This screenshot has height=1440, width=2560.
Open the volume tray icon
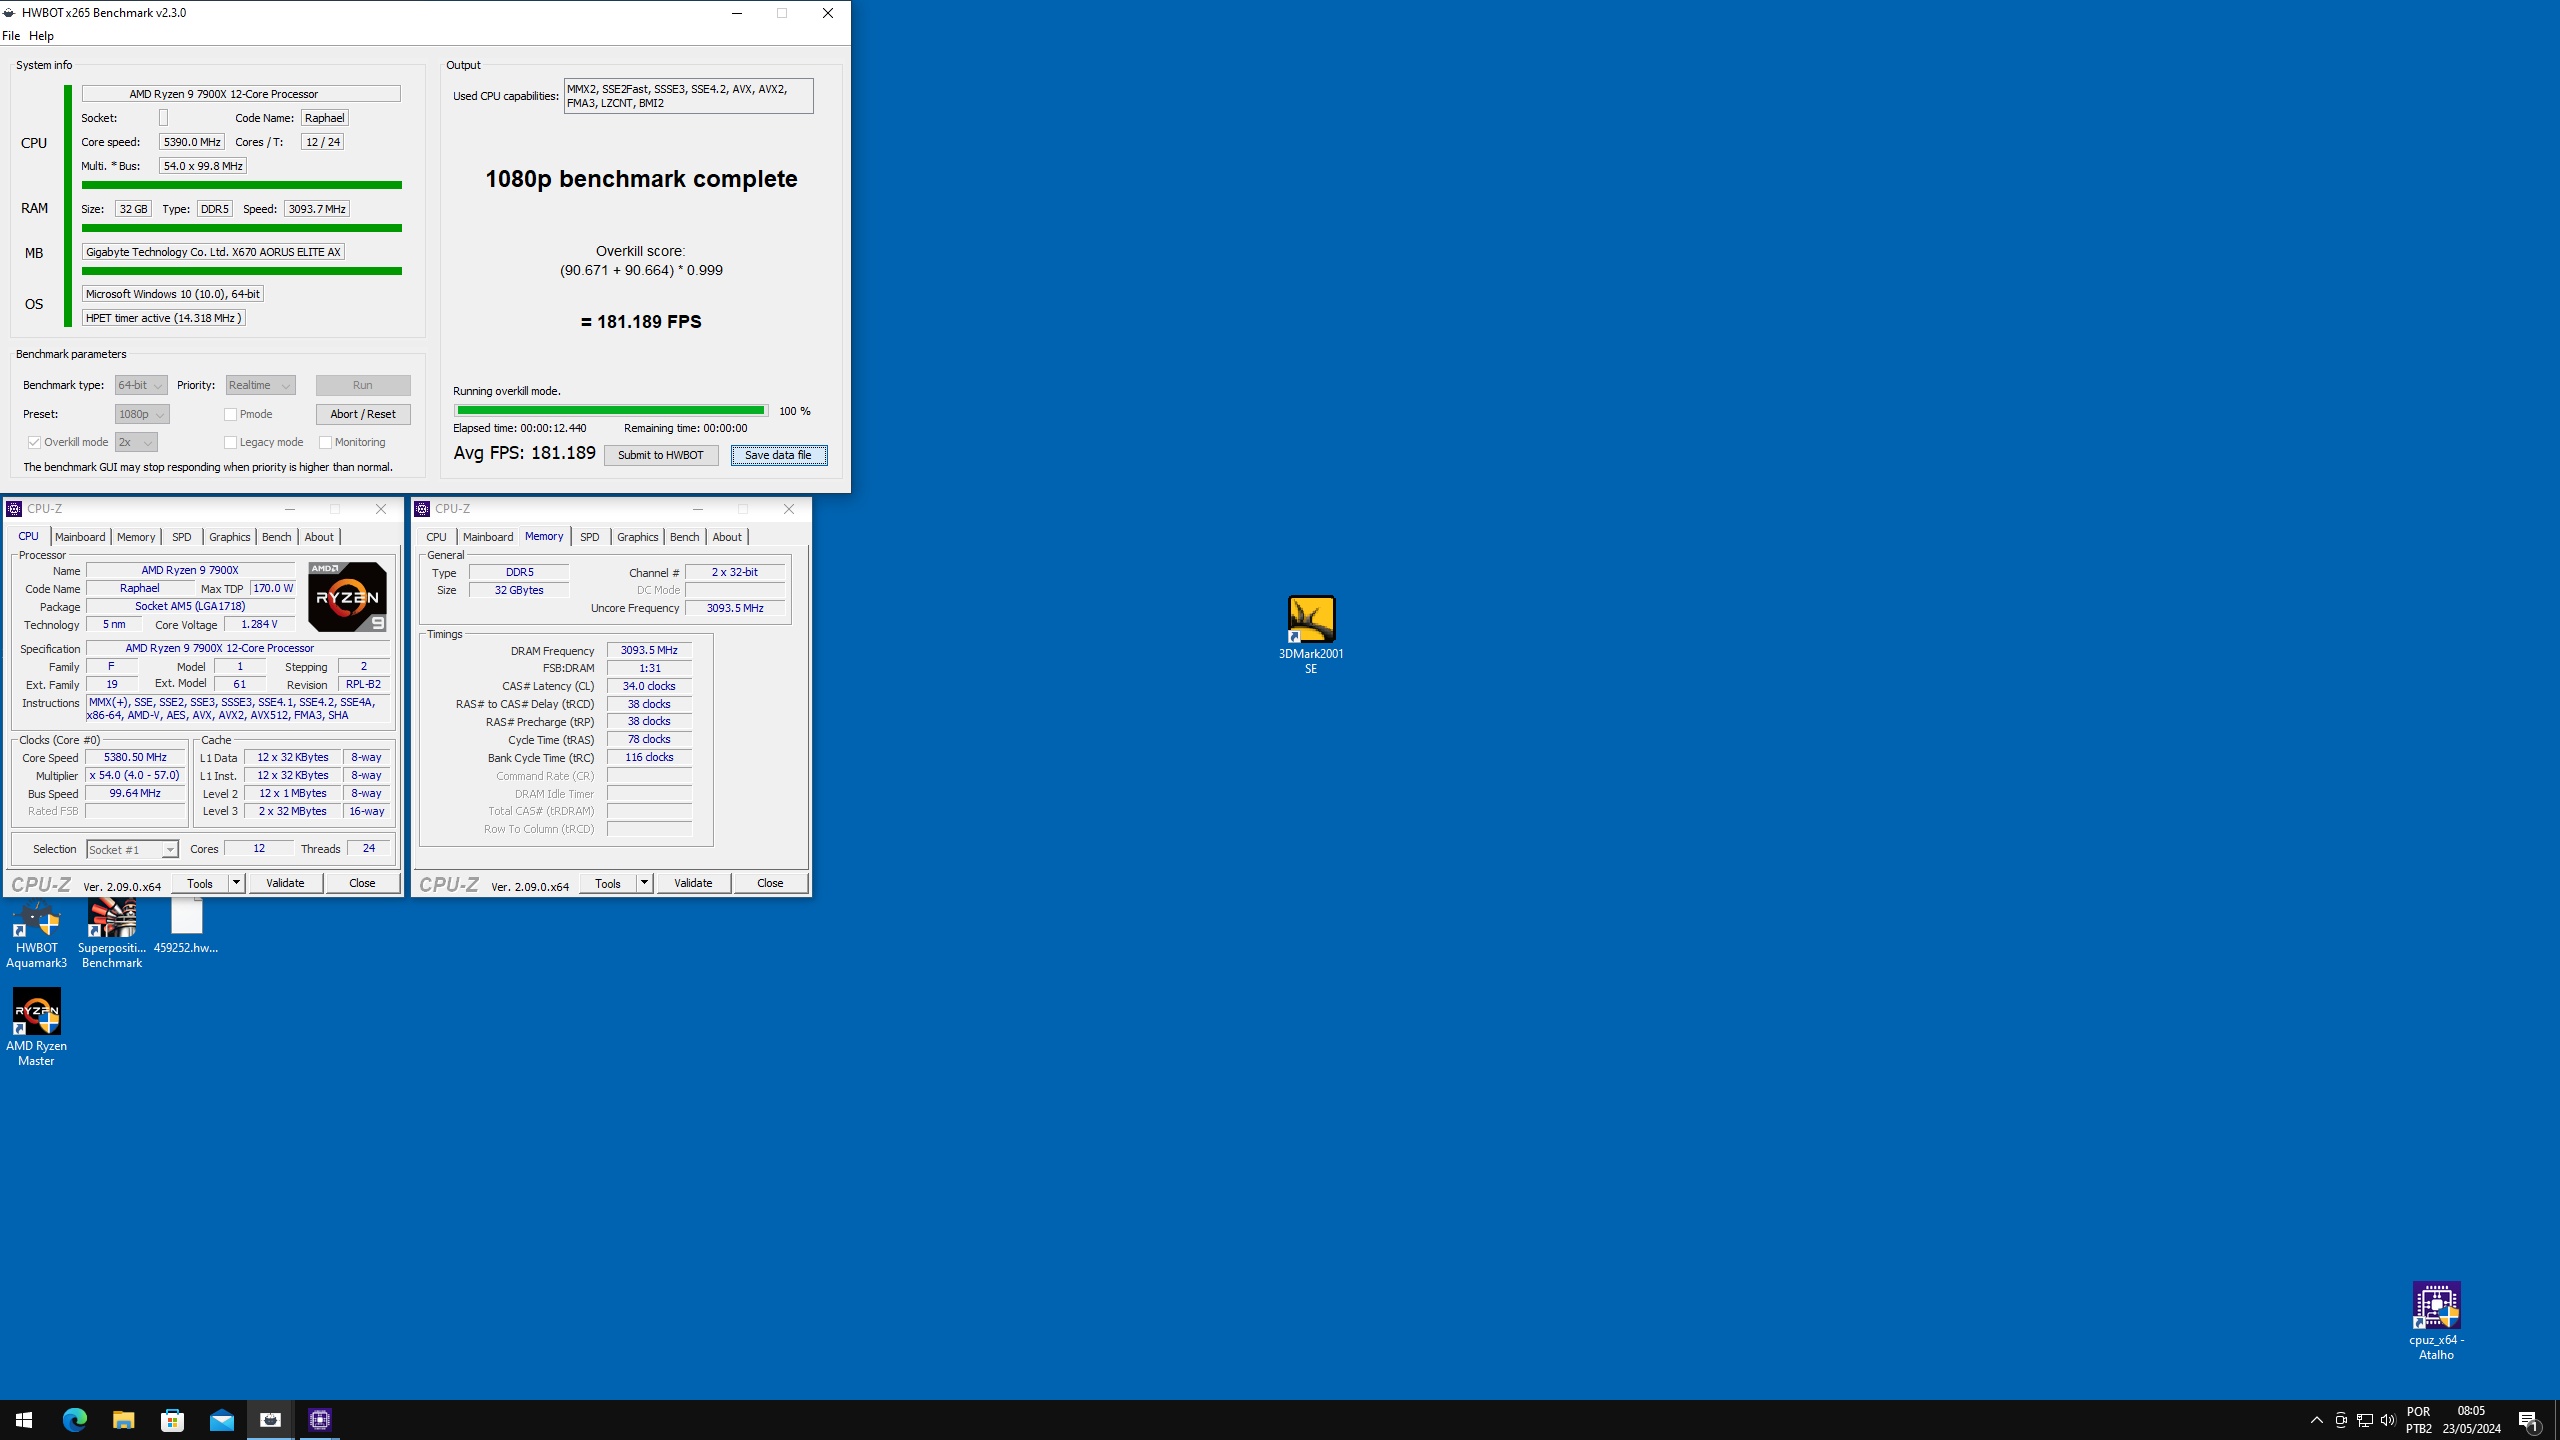[x=2388, y=1420]
